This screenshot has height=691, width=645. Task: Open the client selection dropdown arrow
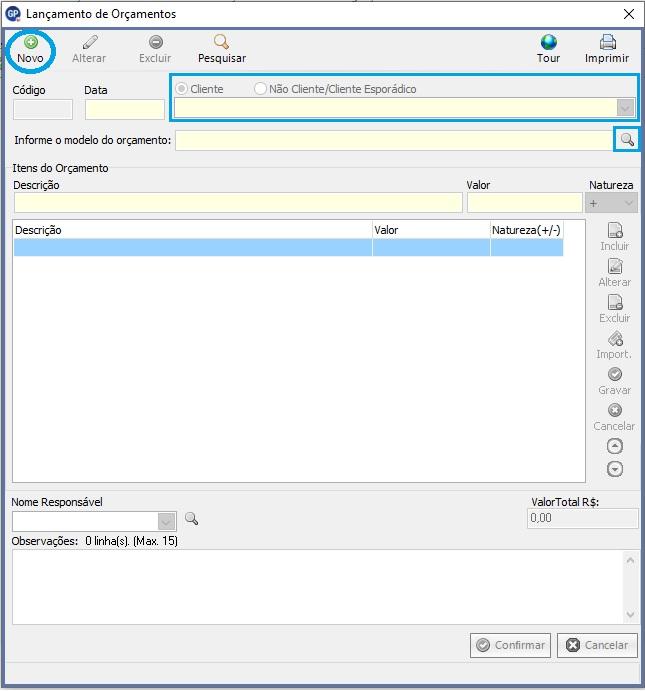(626, 108)
